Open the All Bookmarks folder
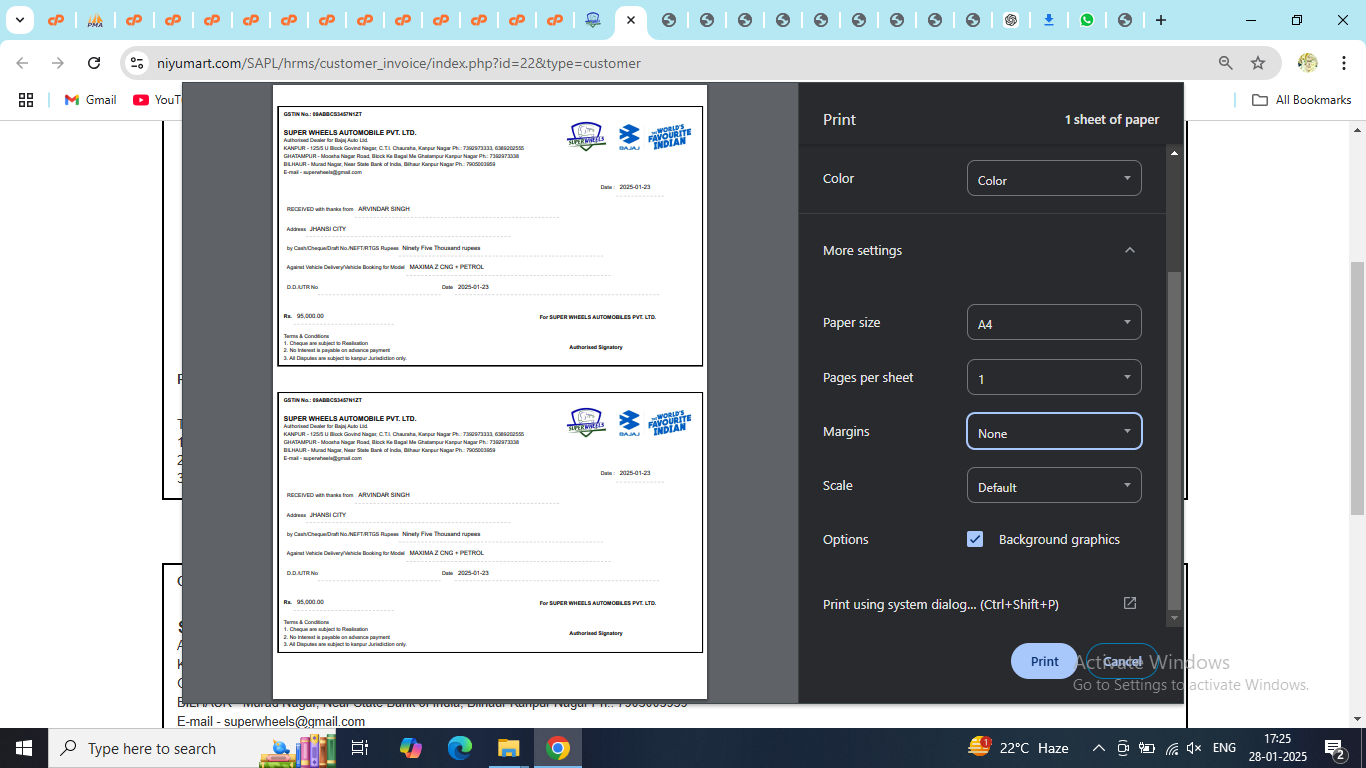The height and width of the screenshot is (768, 1366). [x=1301, y=100]
